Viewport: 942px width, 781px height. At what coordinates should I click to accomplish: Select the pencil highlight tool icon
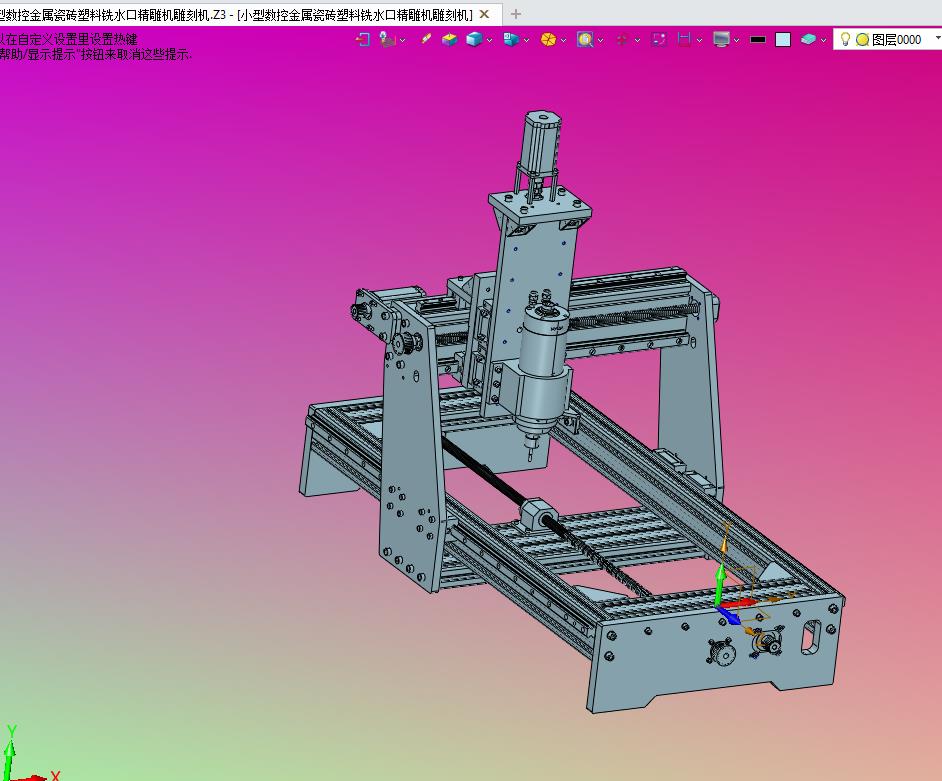[426, 39]
